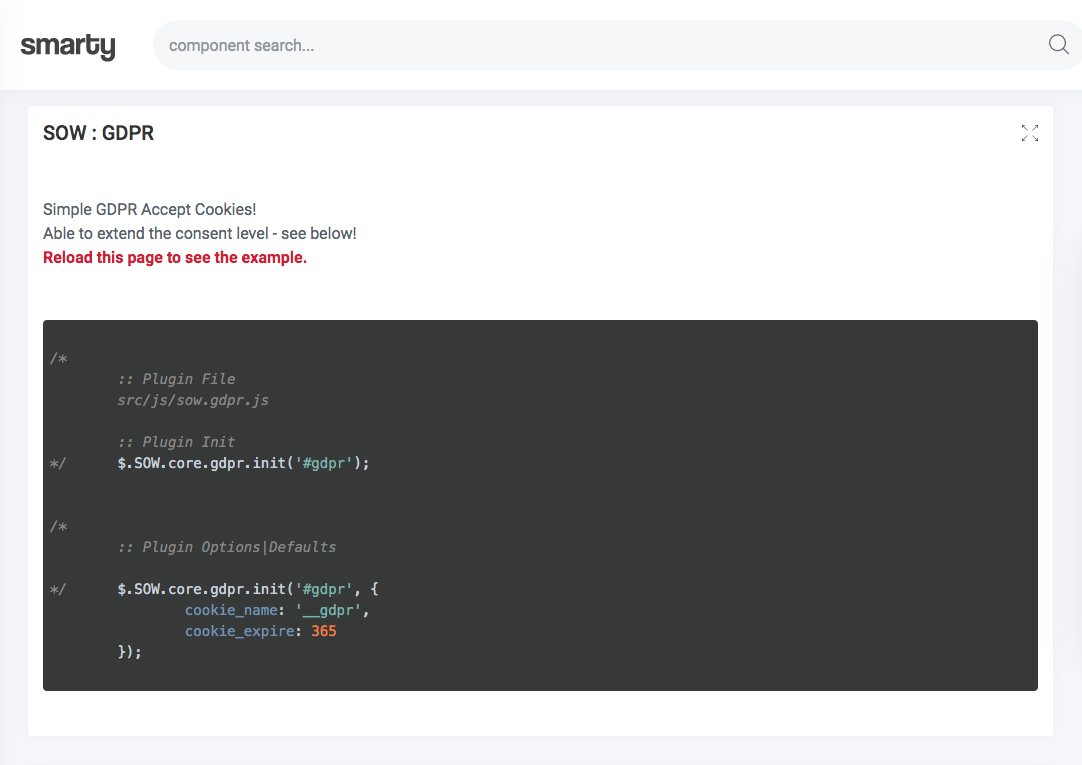Screen dimensions: 1082x765
Task: Click the magnifying glass search icon
Action: (1058, 45)
